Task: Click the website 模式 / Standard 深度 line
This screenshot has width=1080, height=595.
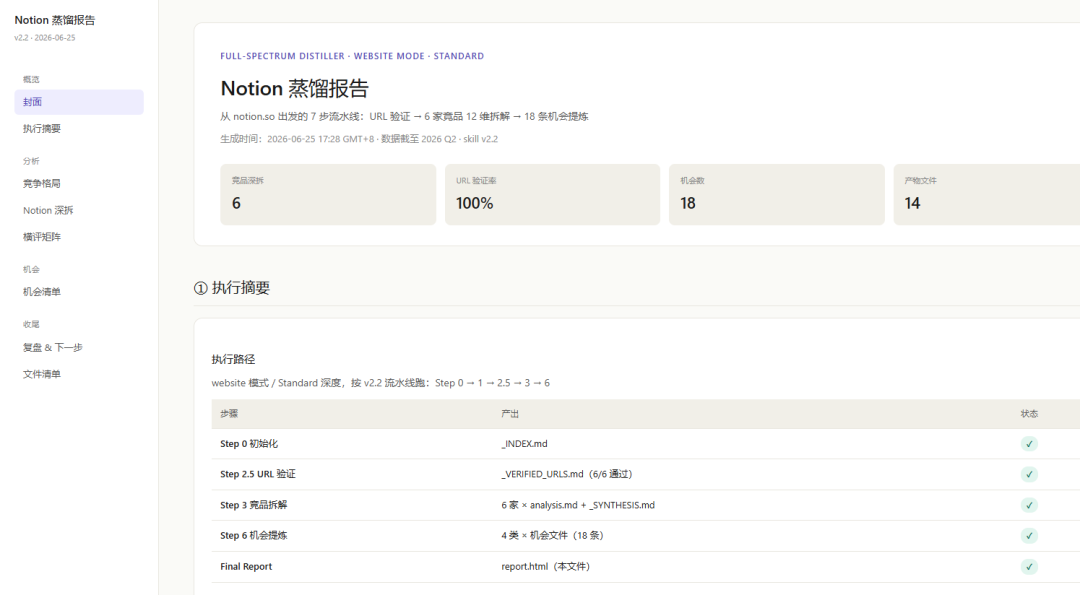Action: click(380, 383)
